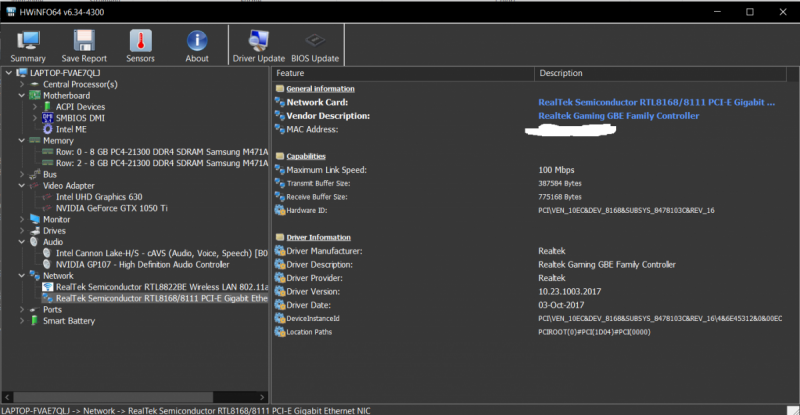Select the LAPTOP-FVAE7QLJ root computer node
The image size is (800, 415).
pyautogui.click(x=65, y=73)
